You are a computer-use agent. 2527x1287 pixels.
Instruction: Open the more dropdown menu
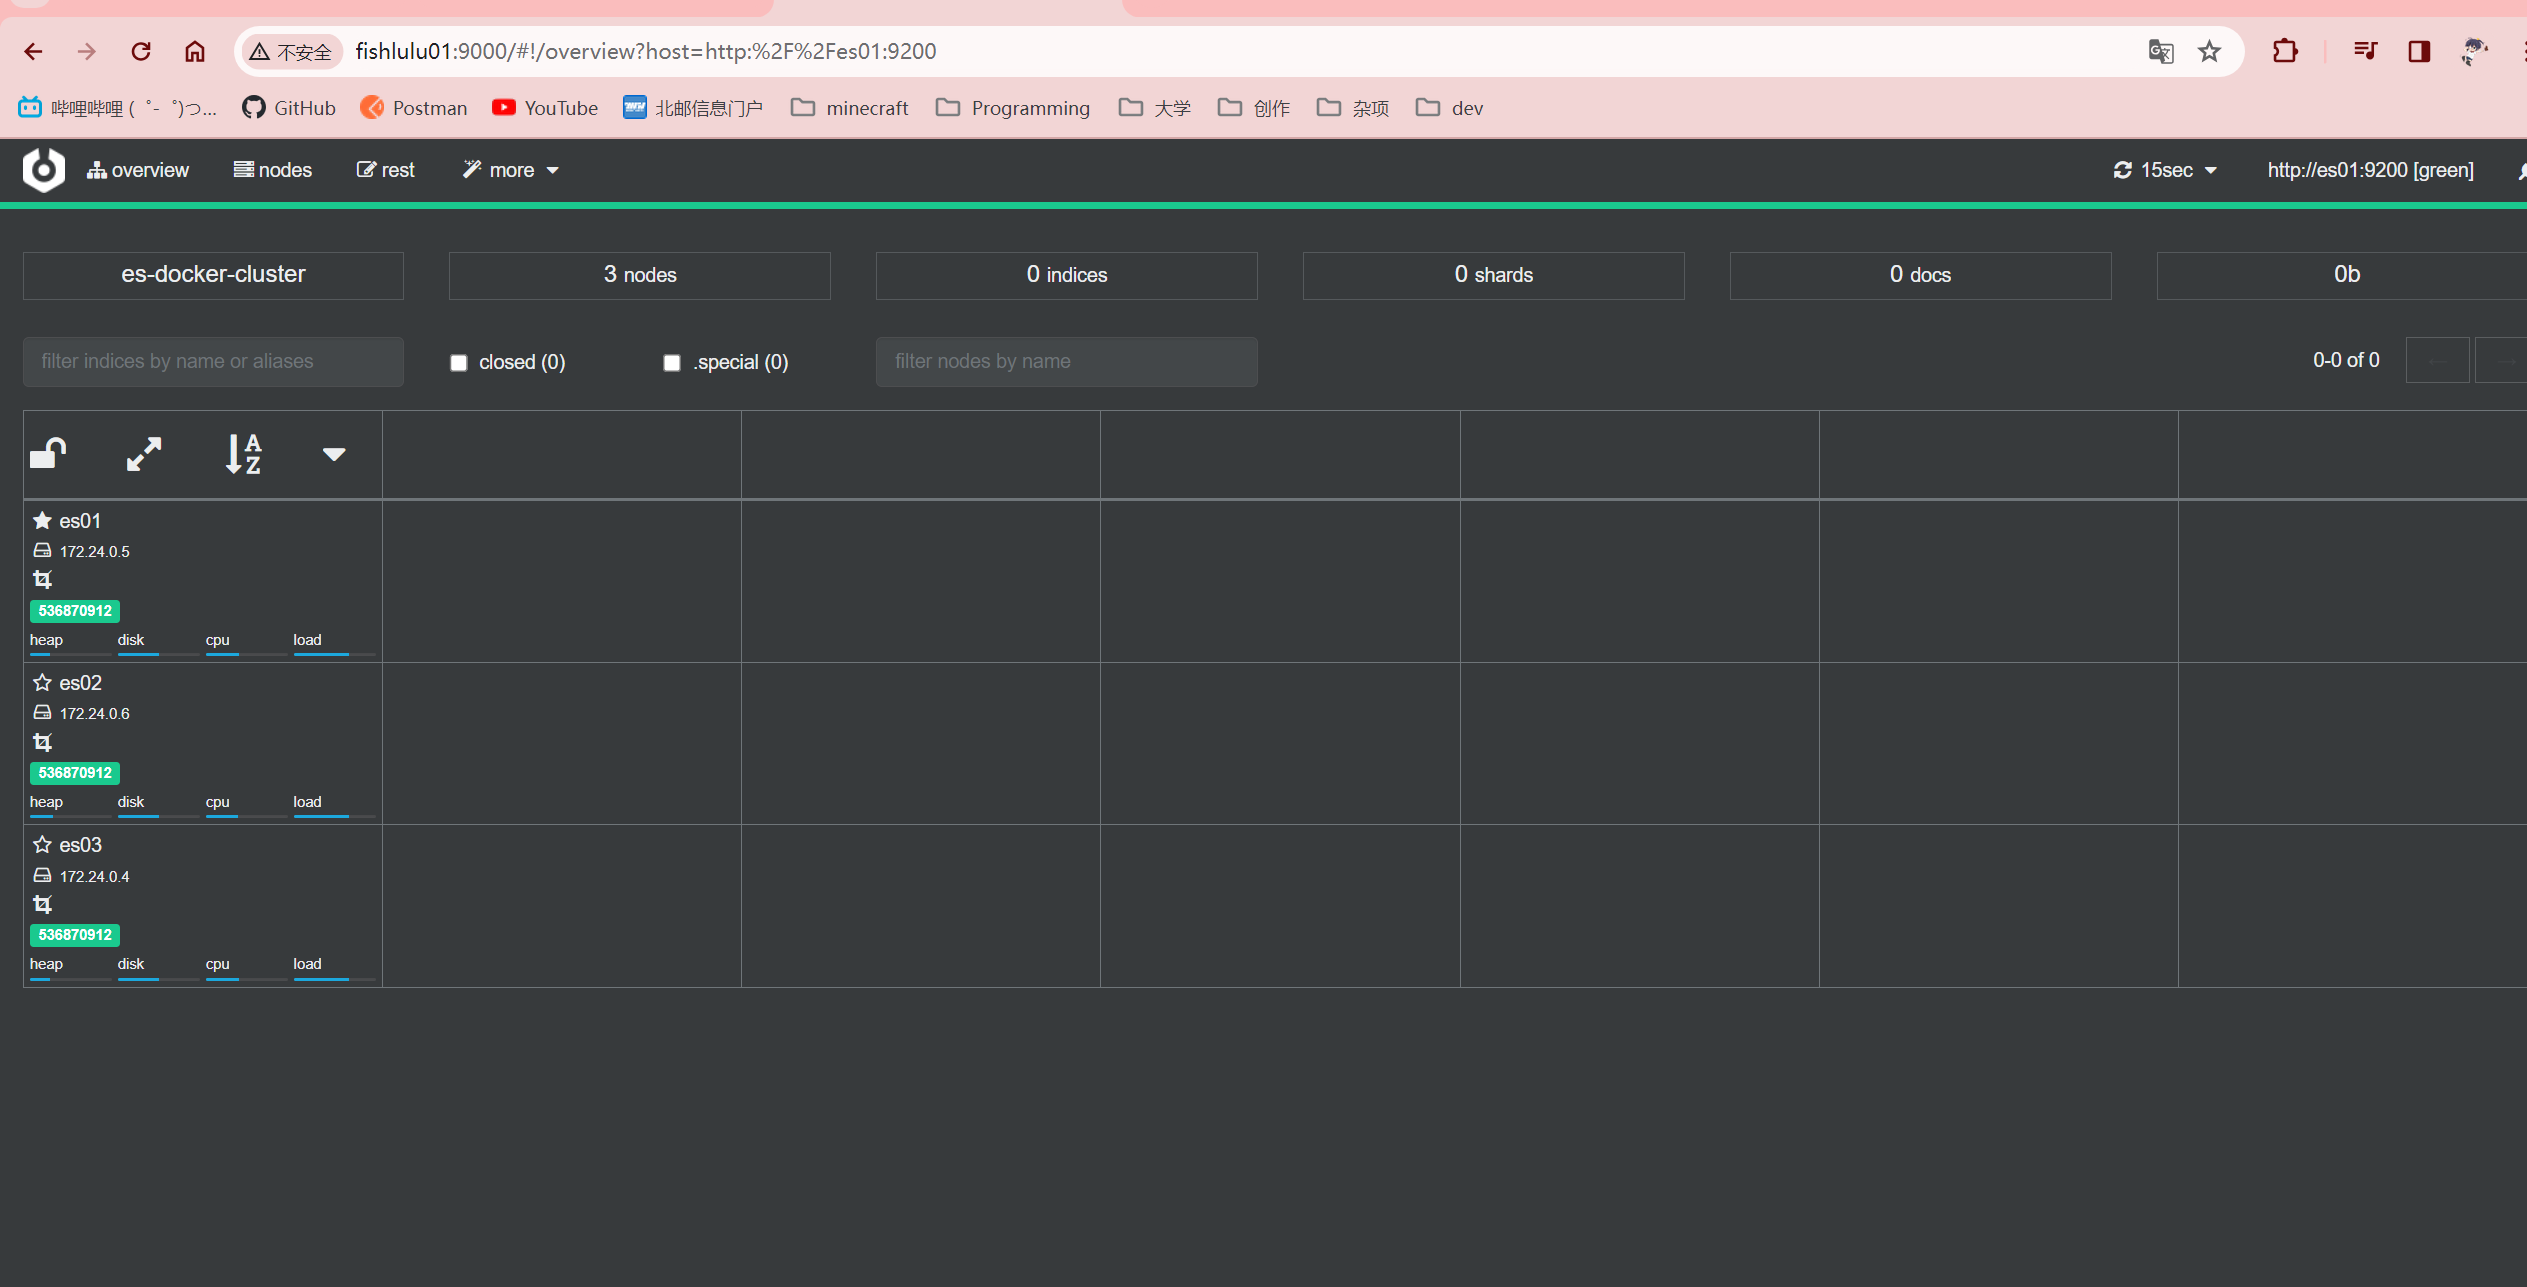pyautogui.click(x=511, y=170)
